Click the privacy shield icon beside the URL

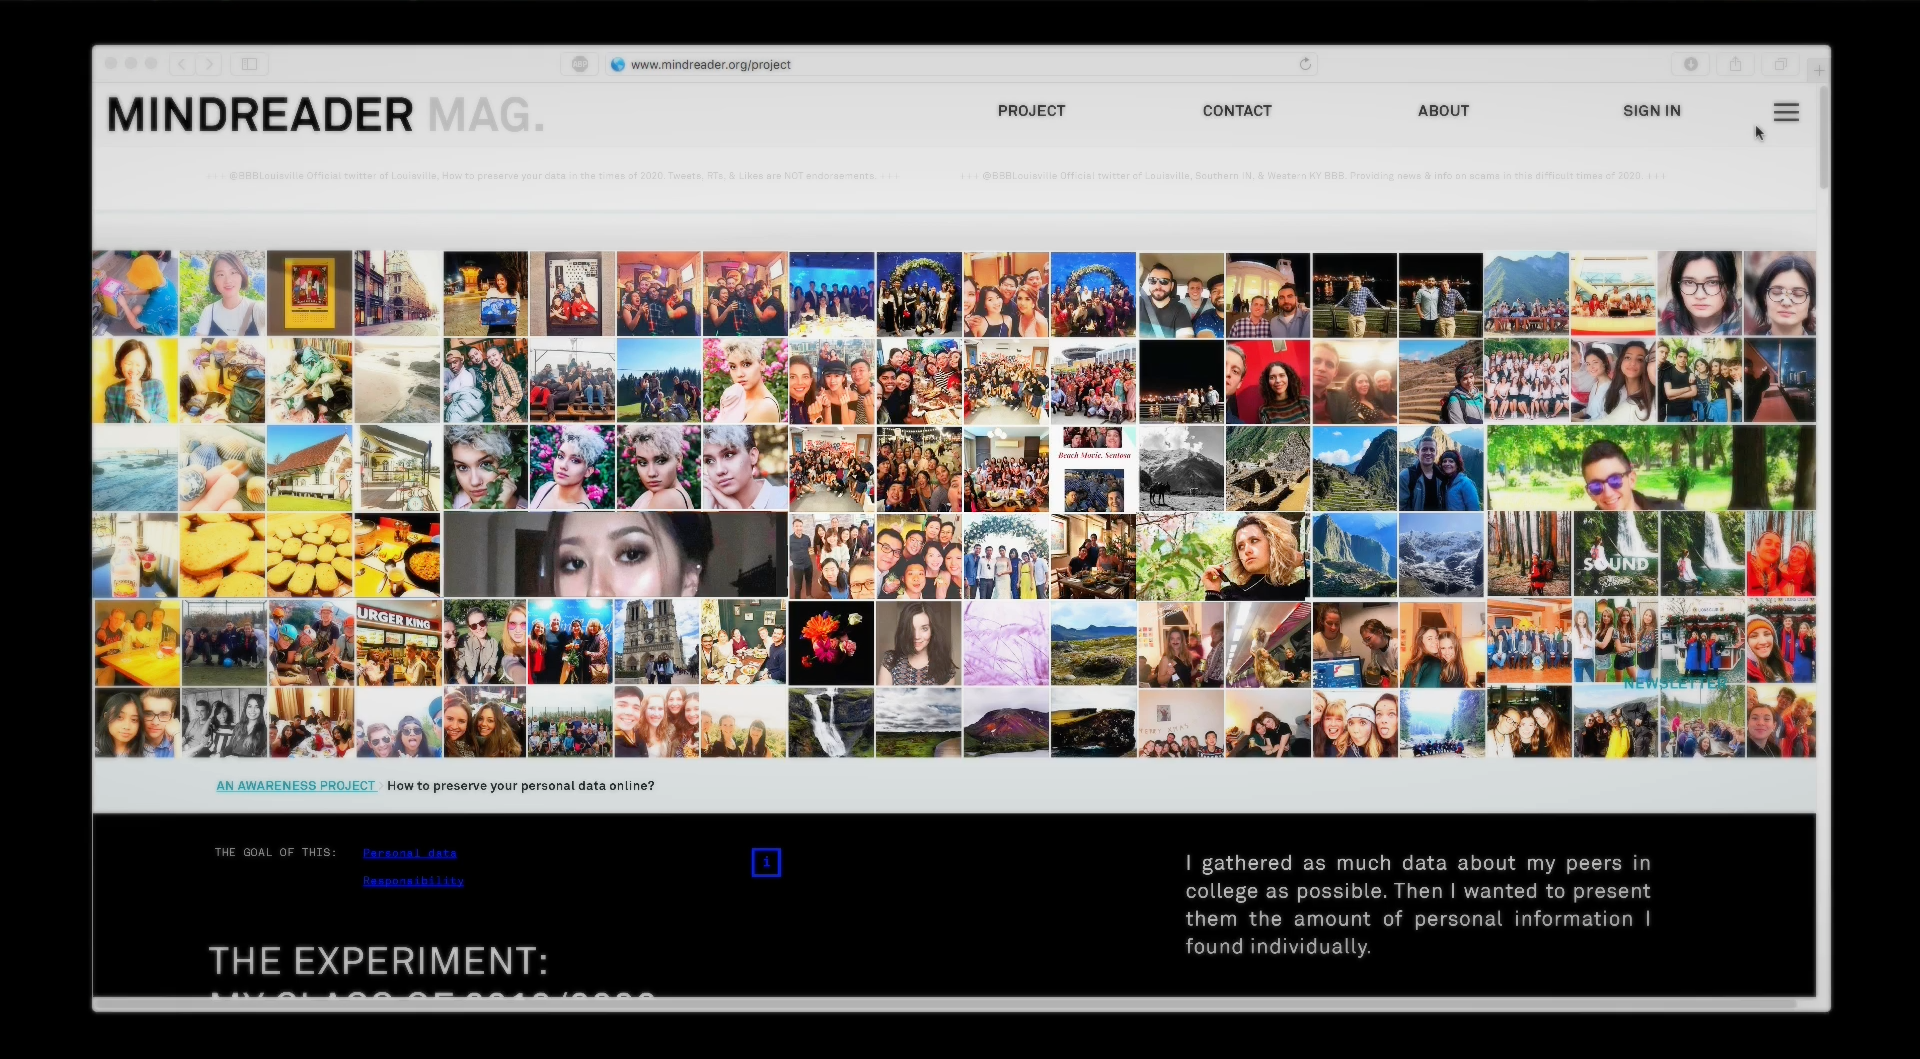[580, 64]
